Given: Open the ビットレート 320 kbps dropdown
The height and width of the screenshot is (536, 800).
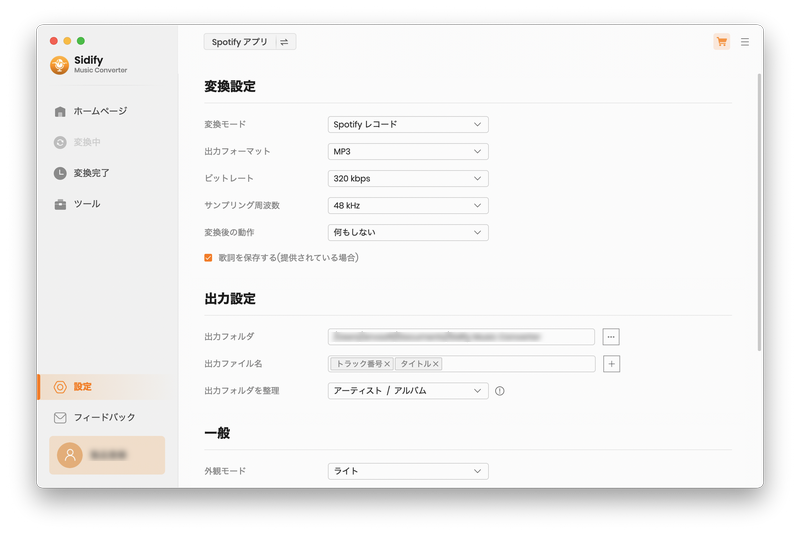Looking at the screenshot, I should coord(408,178).
